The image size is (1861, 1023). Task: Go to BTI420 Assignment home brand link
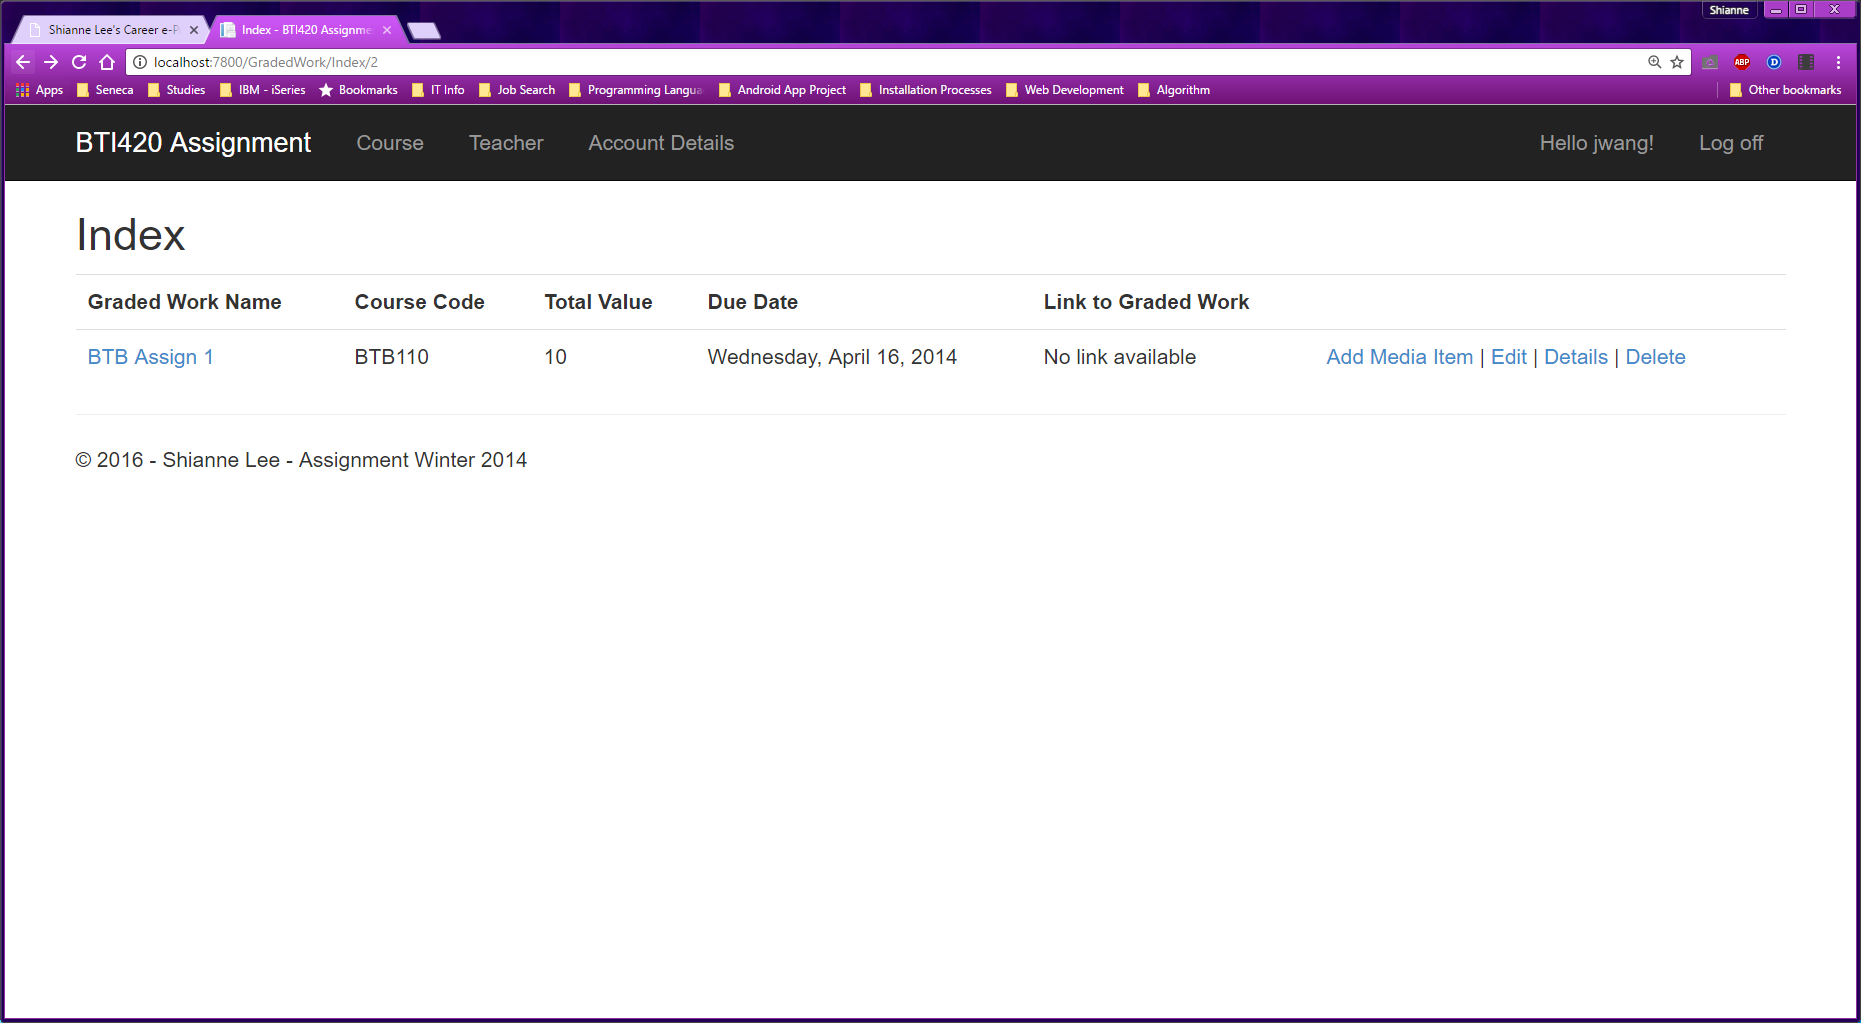point(193,143)
